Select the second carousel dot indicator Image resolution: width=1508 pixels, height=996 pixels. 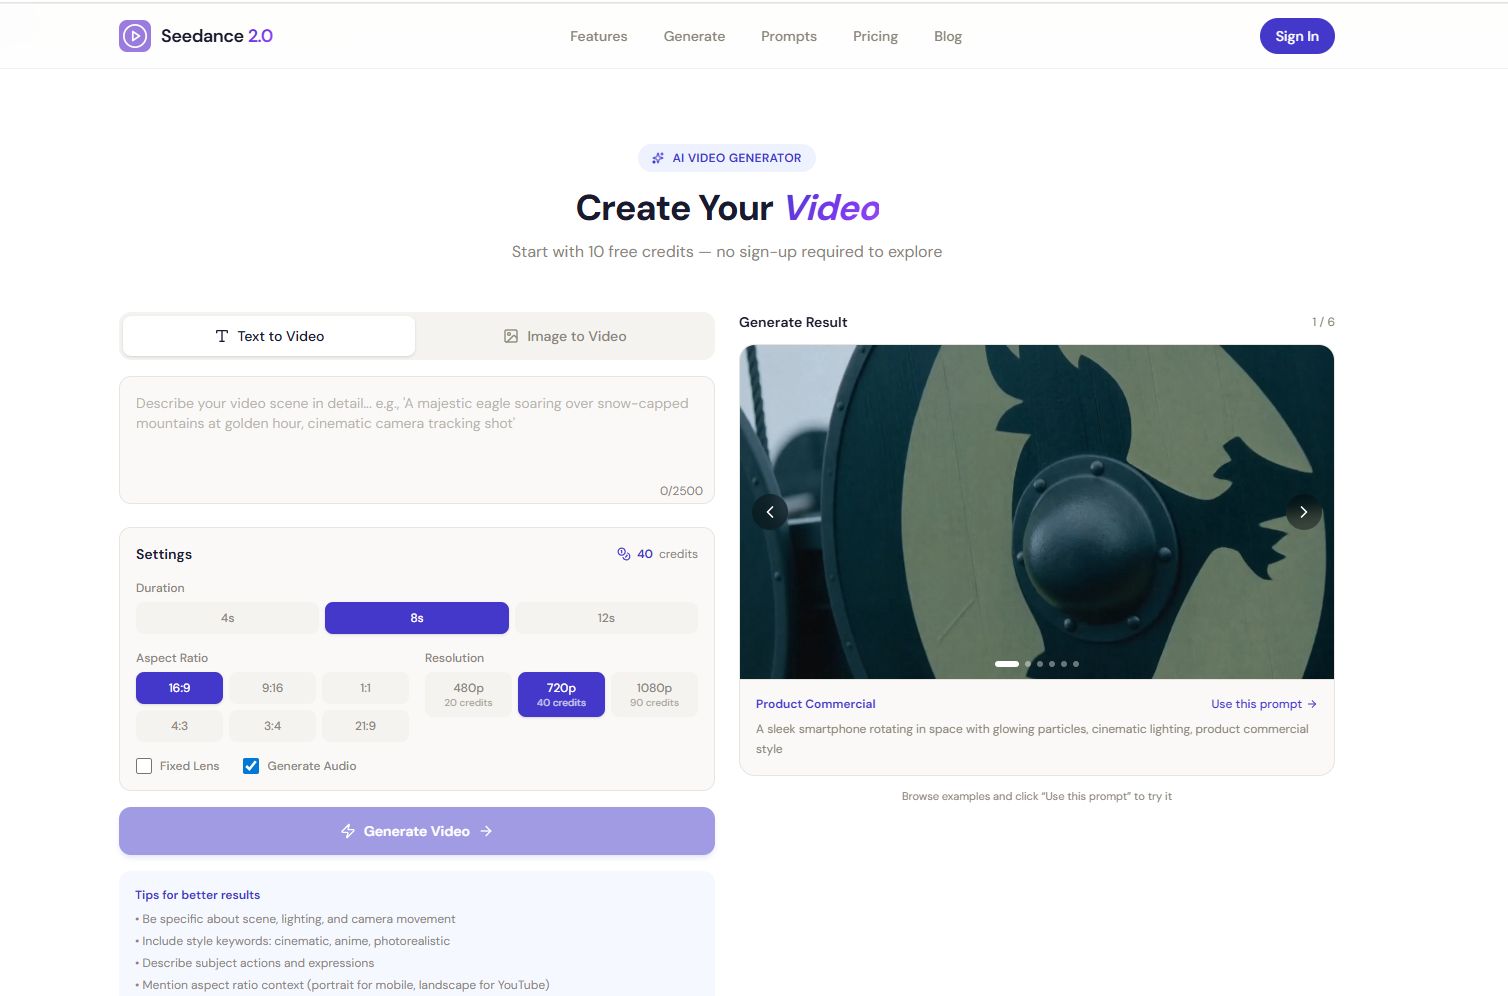tap(1027, 663)
